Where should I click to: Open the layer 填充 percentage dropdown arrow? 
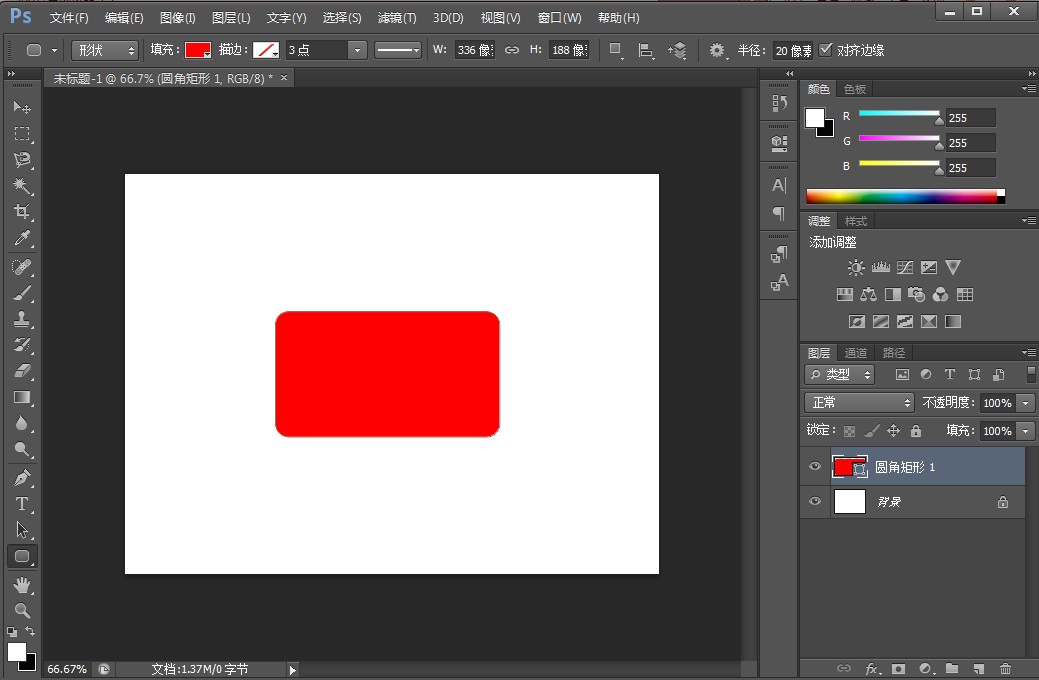click(1026, 431)
